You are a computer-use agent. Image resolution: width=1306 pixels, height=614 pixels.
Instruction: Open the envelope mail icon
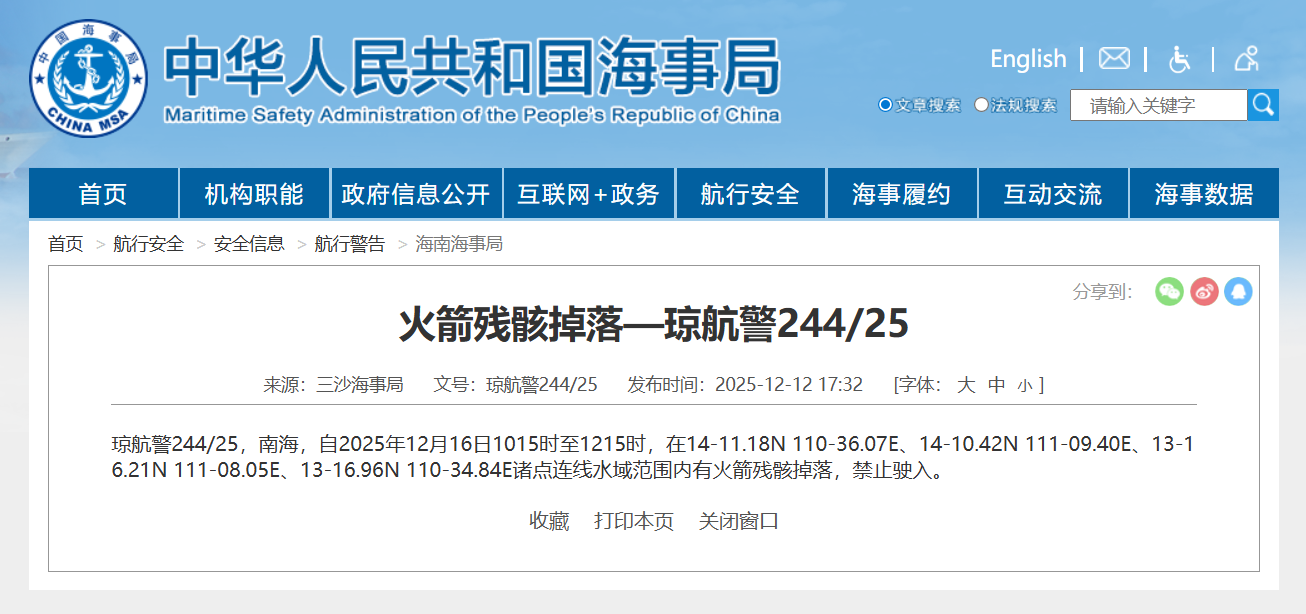coord(1114,59)
